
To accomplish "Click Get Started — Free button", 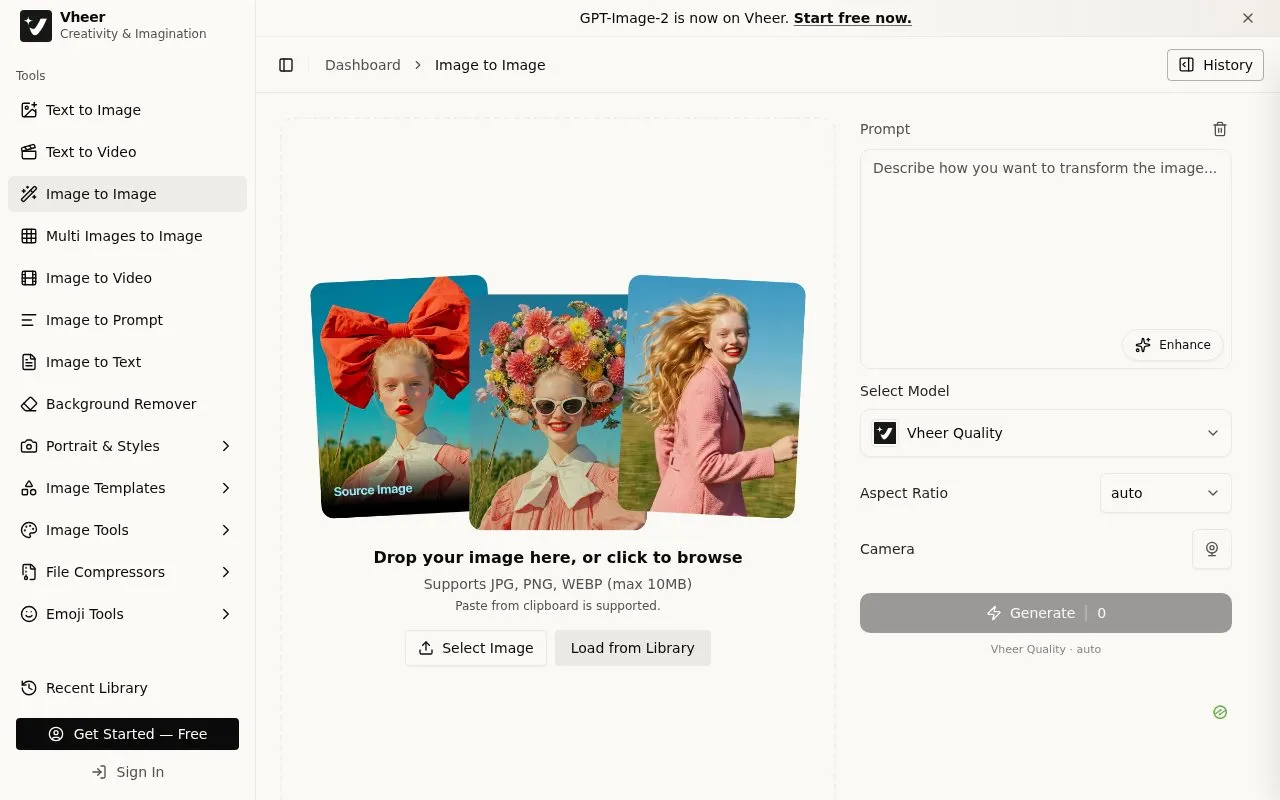I will pyautogui.click(x=127, y=734).
